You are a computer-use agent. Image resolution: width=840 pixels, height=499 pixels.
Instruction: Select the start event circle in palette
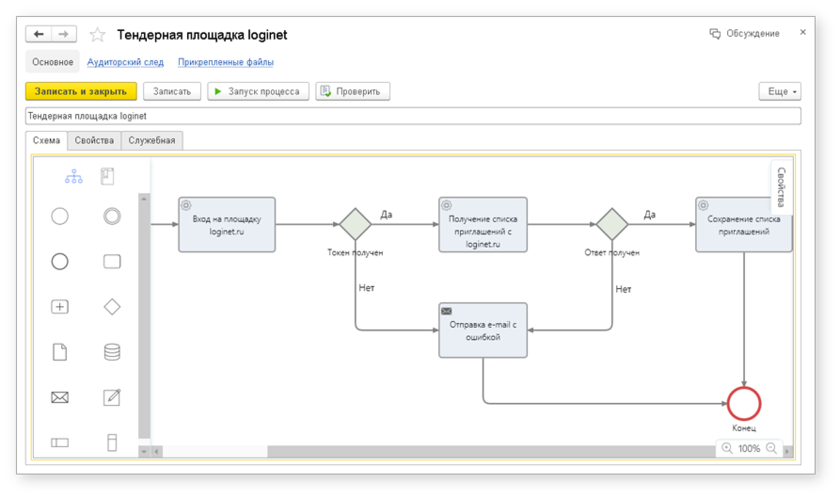(x=60, y=216)
